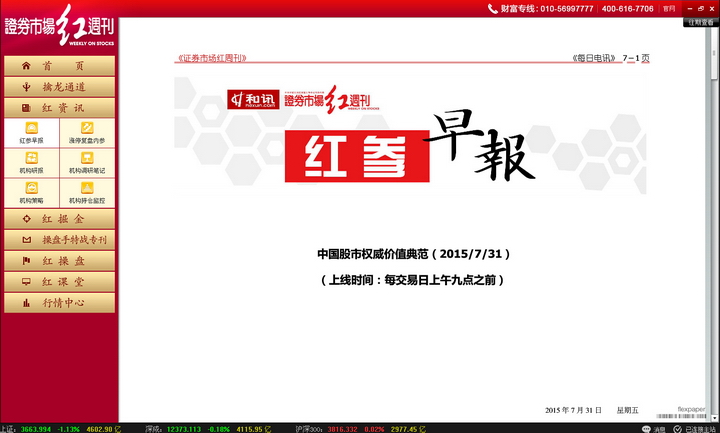Screen dimensions: 720x433
Task: Click the phone handset icon by 财富专线
Action: 493,9
